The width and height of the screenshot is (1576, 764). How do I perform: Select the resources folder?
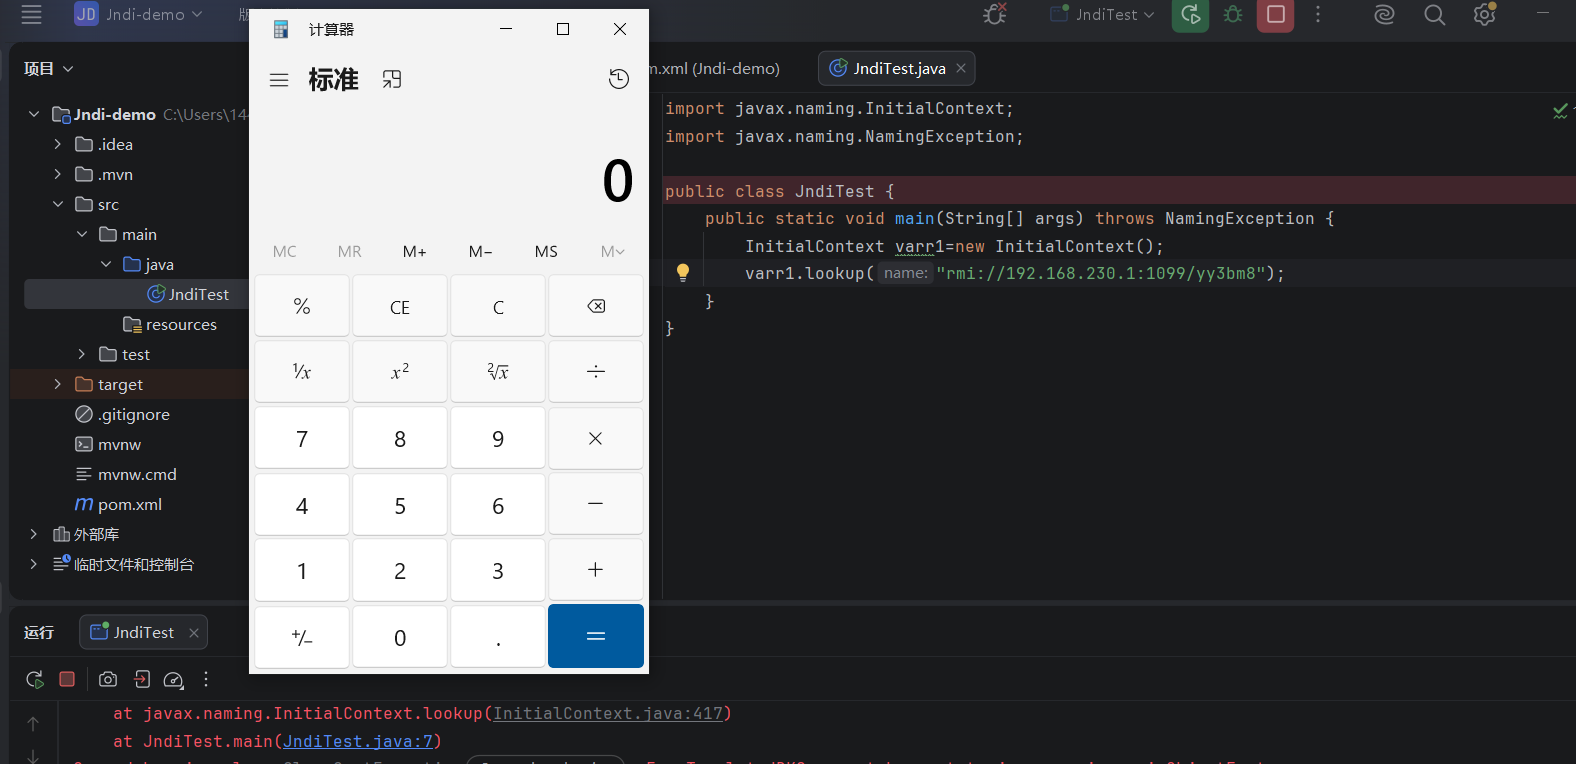[x=170, y=324]
